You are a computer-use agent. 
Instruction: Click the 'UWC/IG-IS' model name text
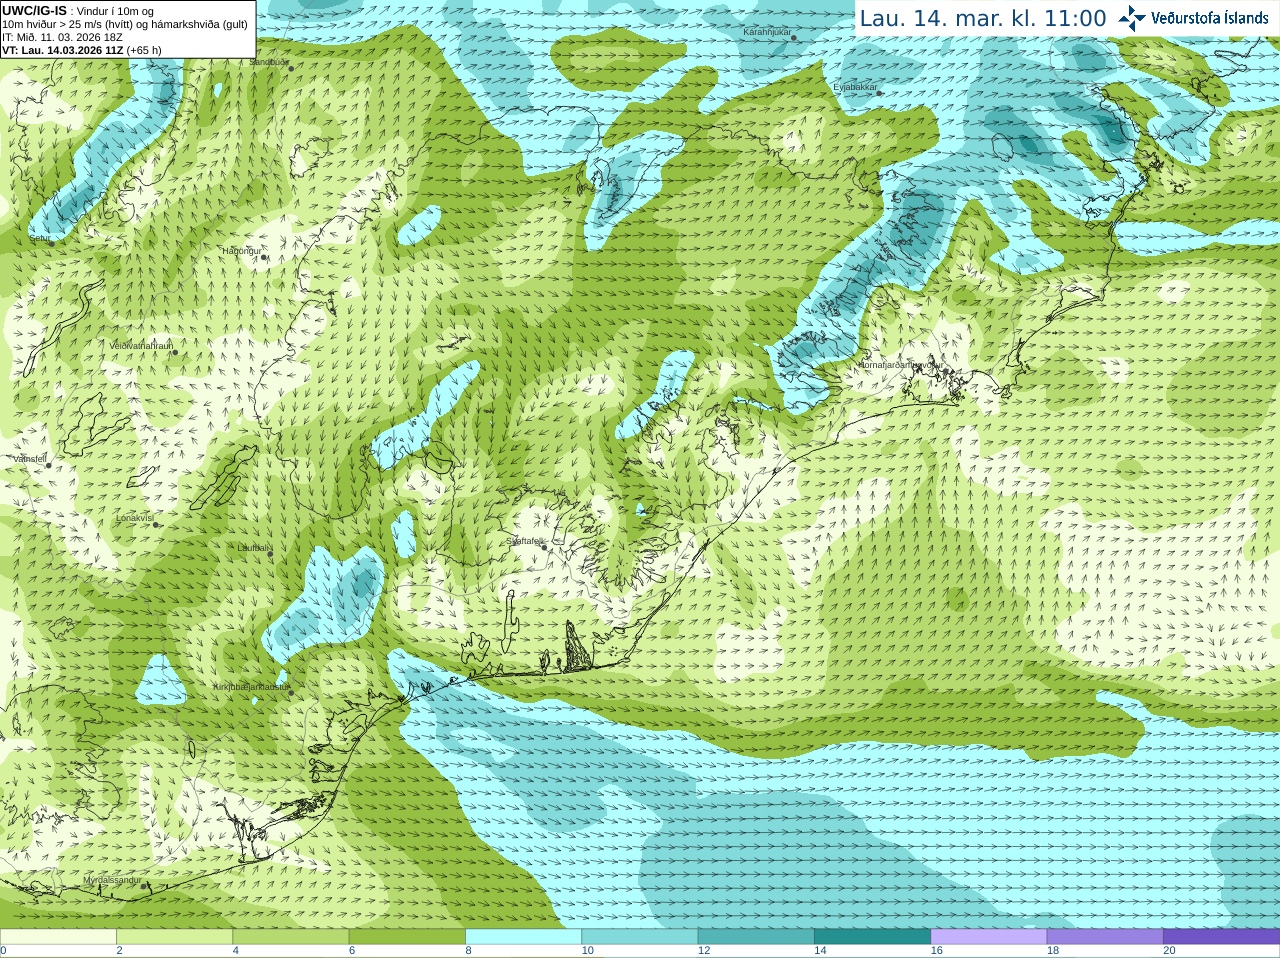click(35, 10)
